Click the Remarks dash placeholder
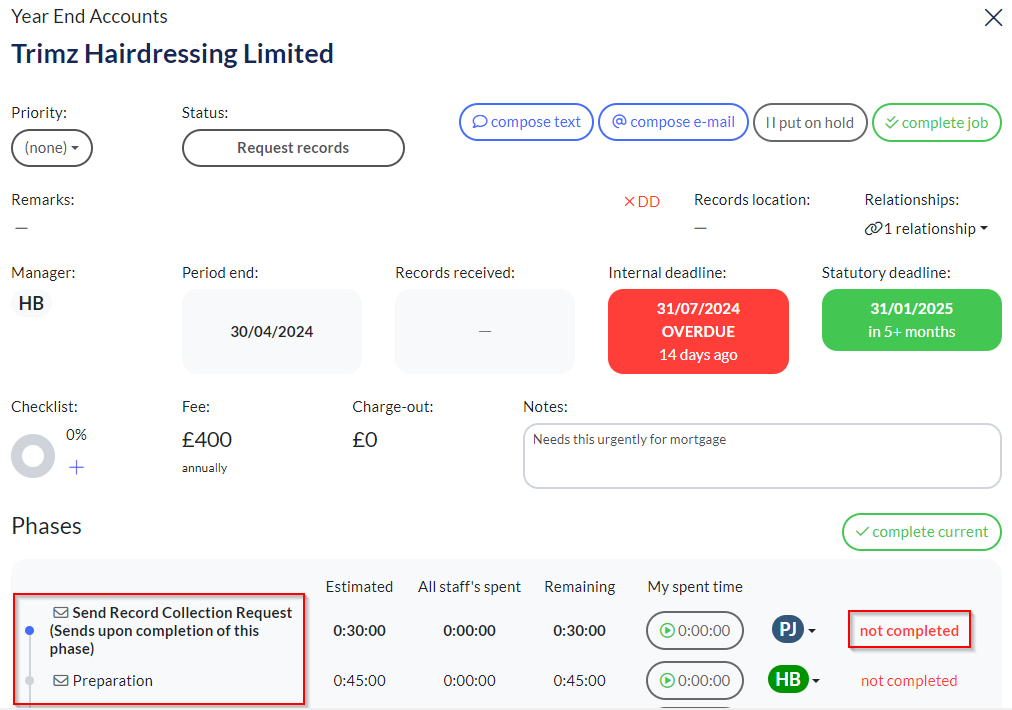The height and width of the screenshot is (710, 1012). click(21, 228)
